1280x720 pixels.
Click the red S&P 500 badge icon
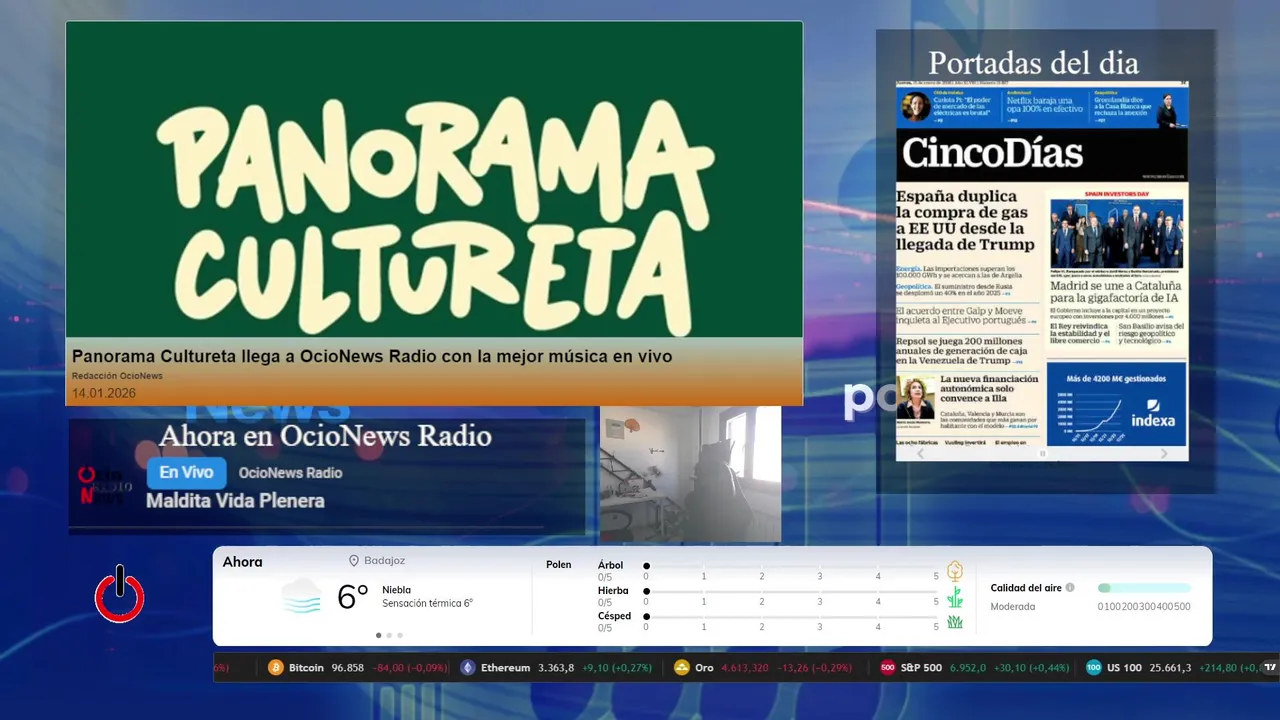[x=887, y=668]
